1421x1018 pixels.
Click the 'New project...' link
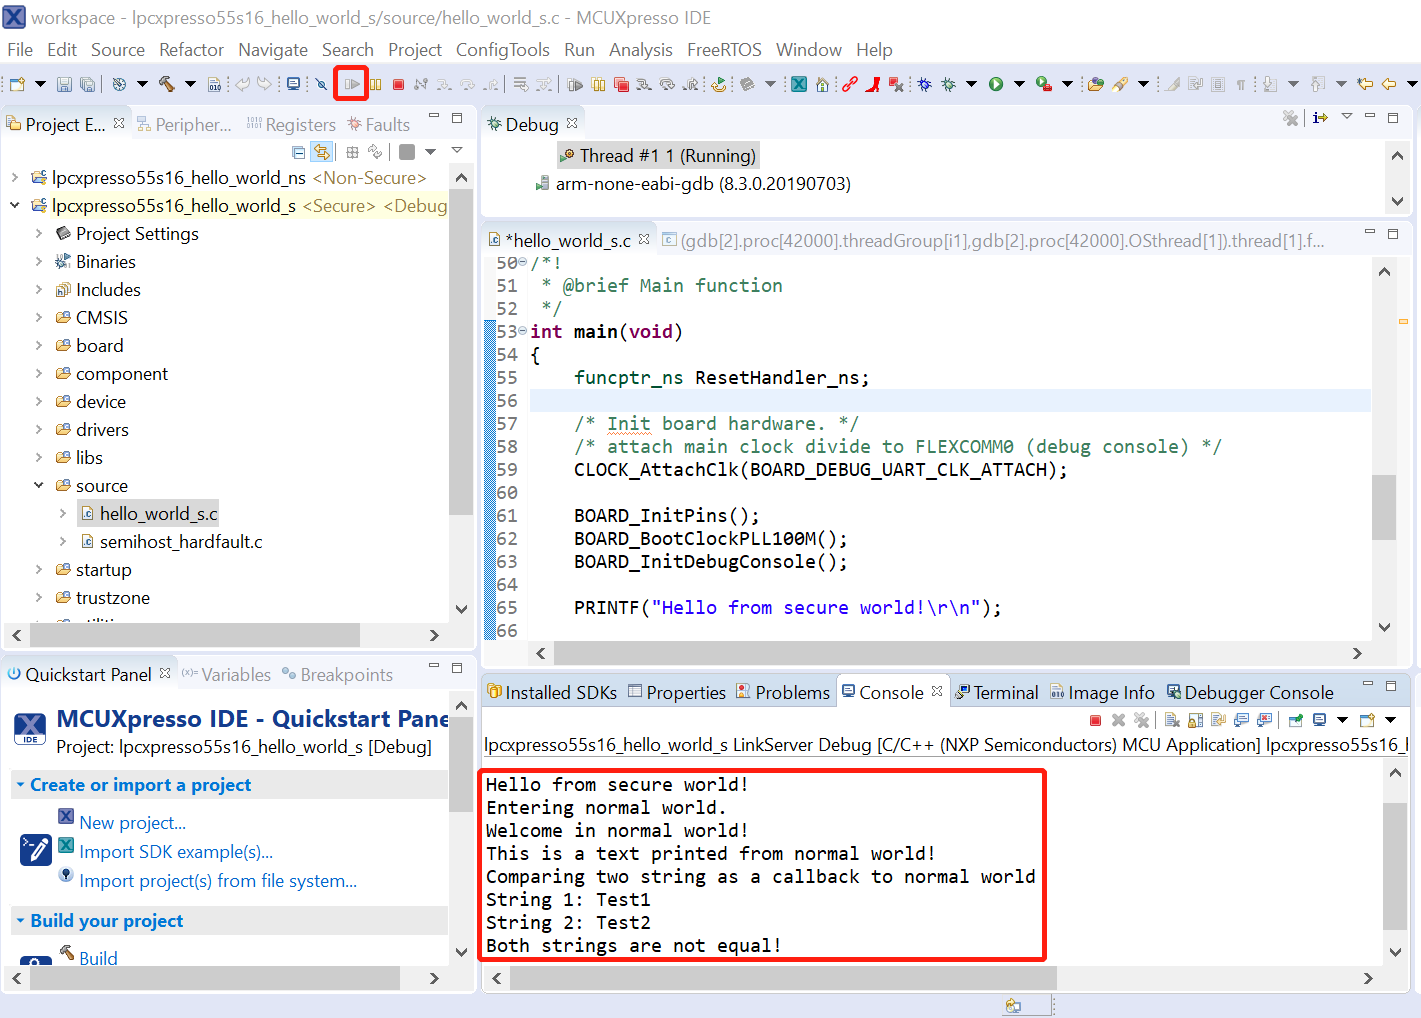click(133, 823)
